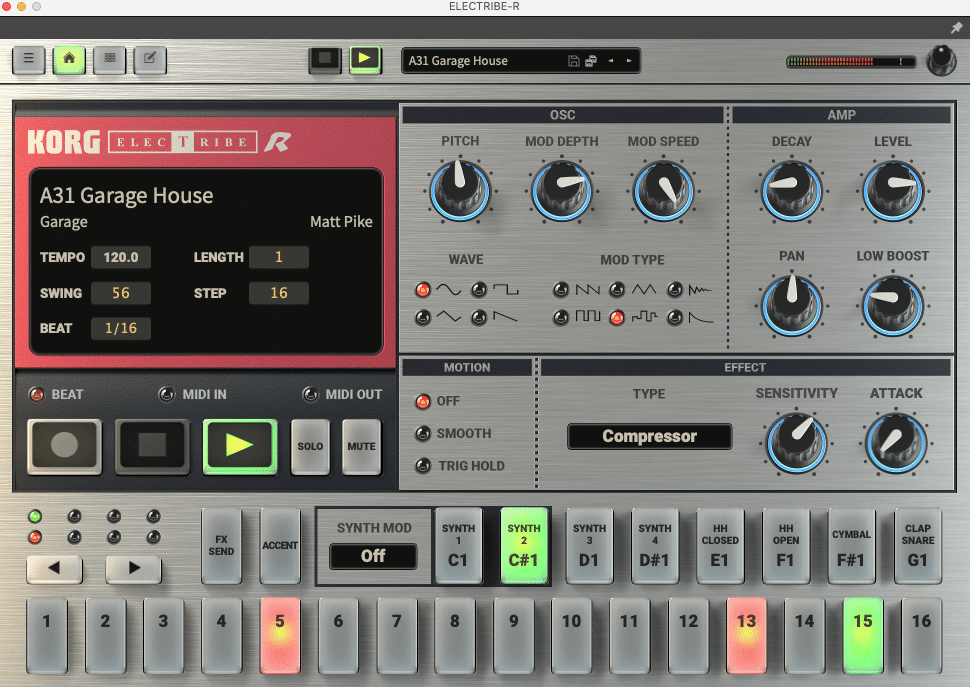Open the preset browser dropdown arrow
Viewport: 970px width, 687px height.
628,60
